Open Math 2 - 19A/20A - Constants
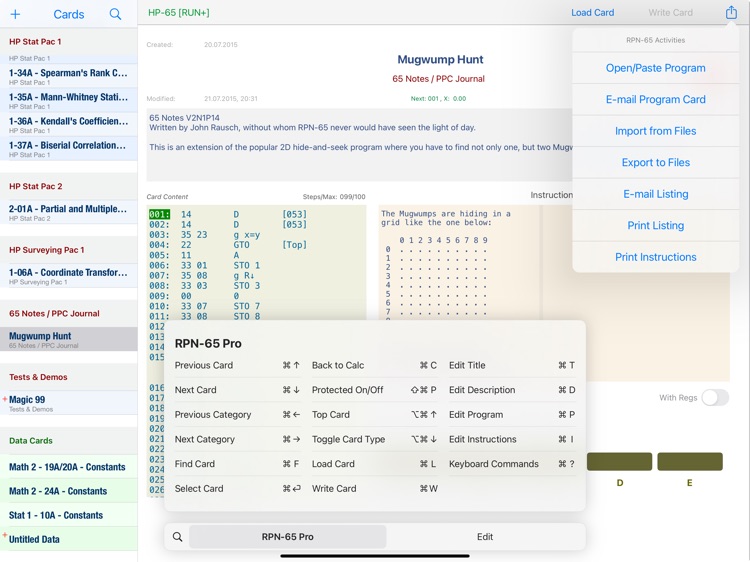This screenshot has height=562, width=750. pyautogui.click(x=68, y=467)
